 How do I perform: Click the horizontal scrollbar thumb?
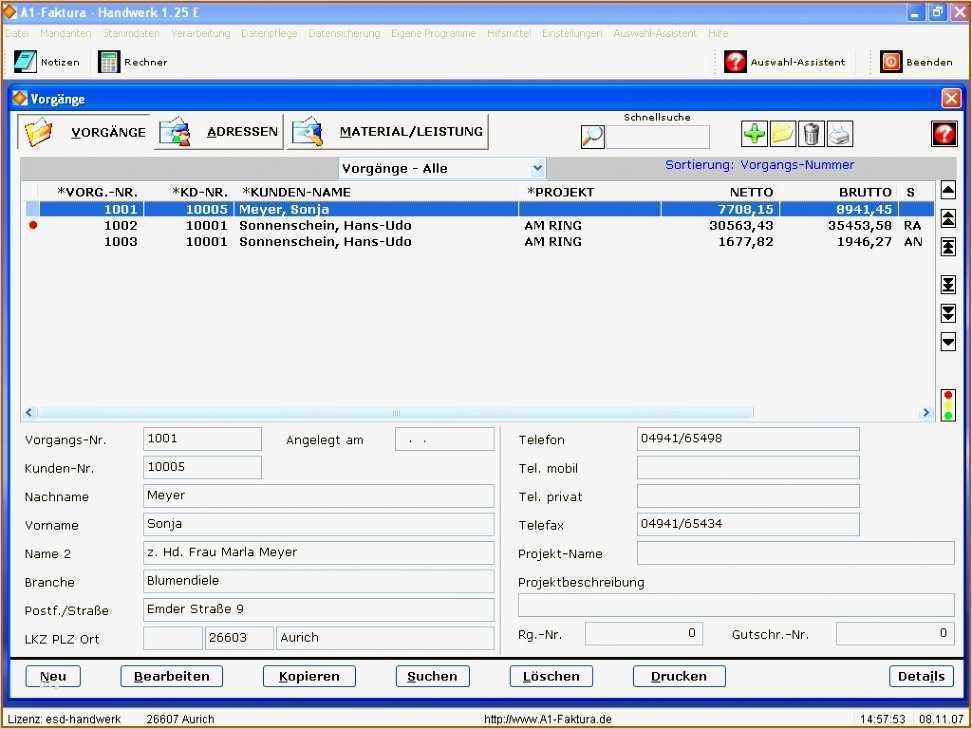coord(395,412)
